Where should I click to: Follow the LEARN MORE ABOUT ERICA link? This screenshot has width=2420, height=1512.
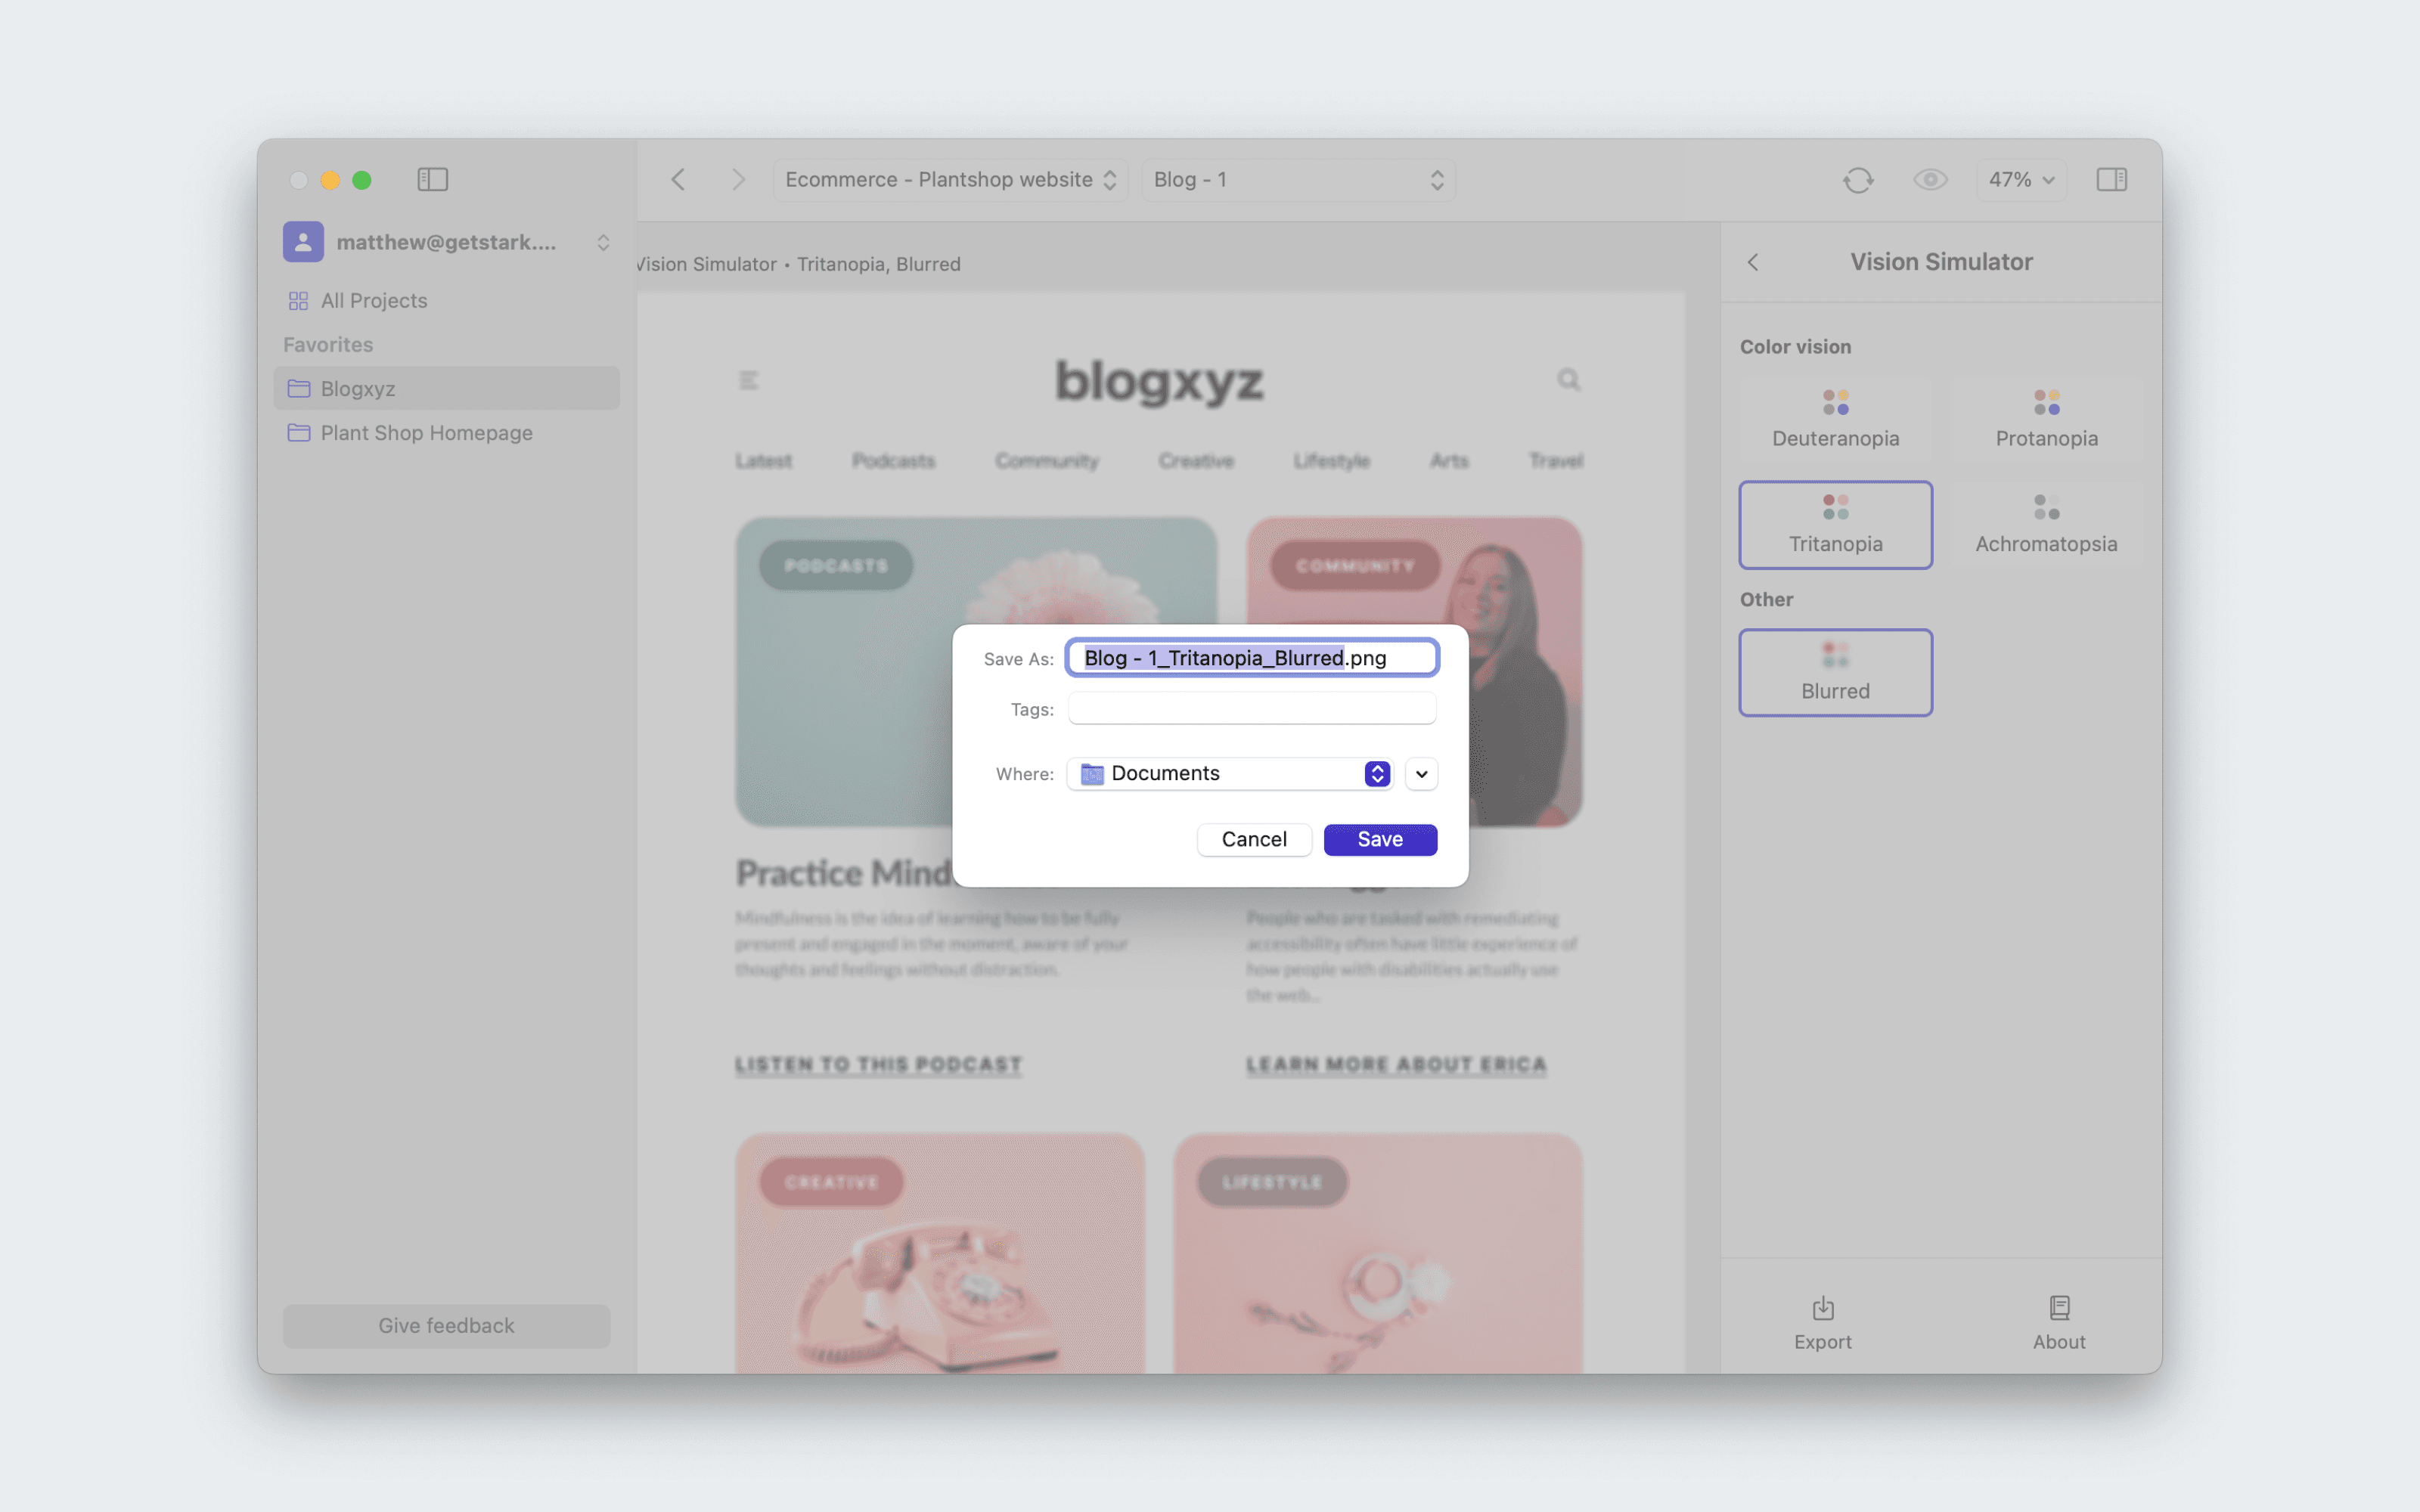(1396, 1065)
